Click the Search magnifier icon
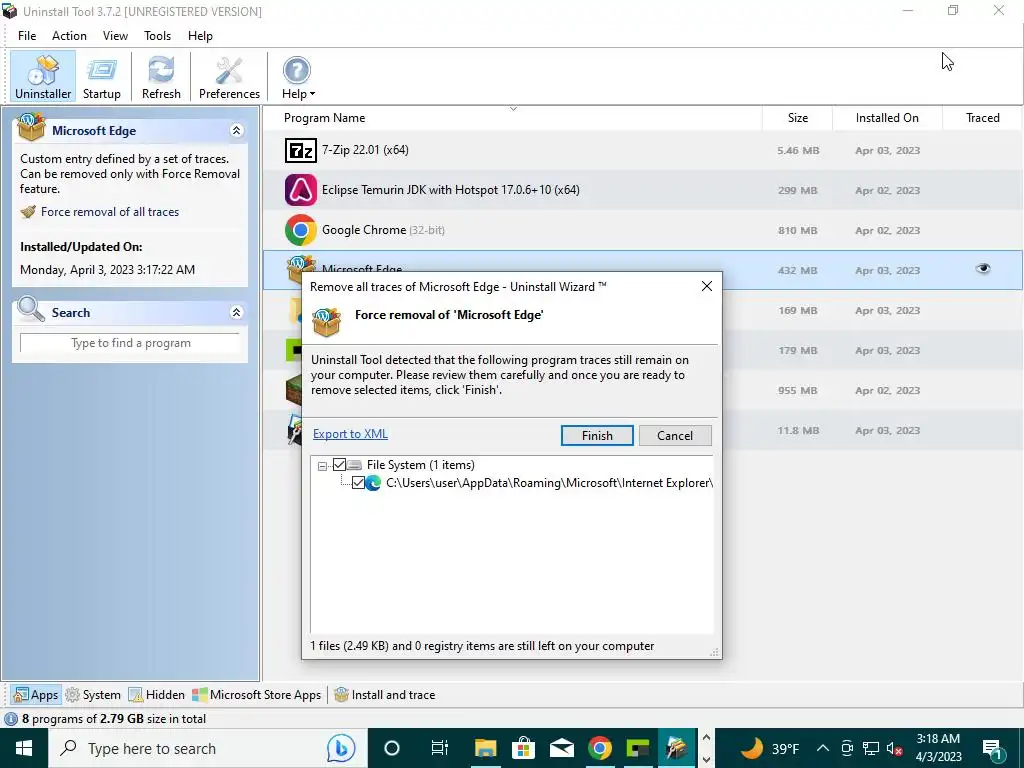 click(x=31, y=310)
